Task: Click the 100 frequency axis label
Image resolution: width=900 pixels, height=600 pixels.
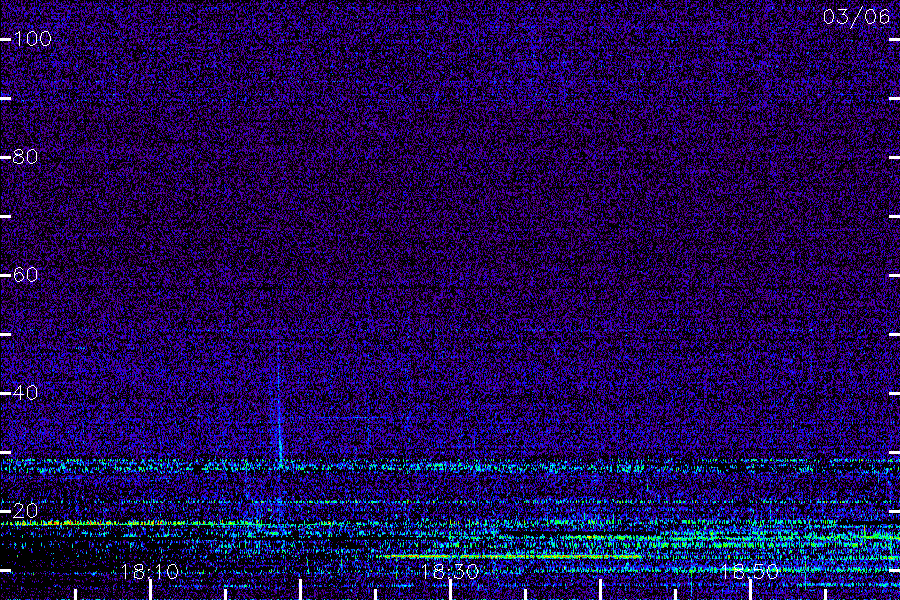Action: click(x=33, y=39)
